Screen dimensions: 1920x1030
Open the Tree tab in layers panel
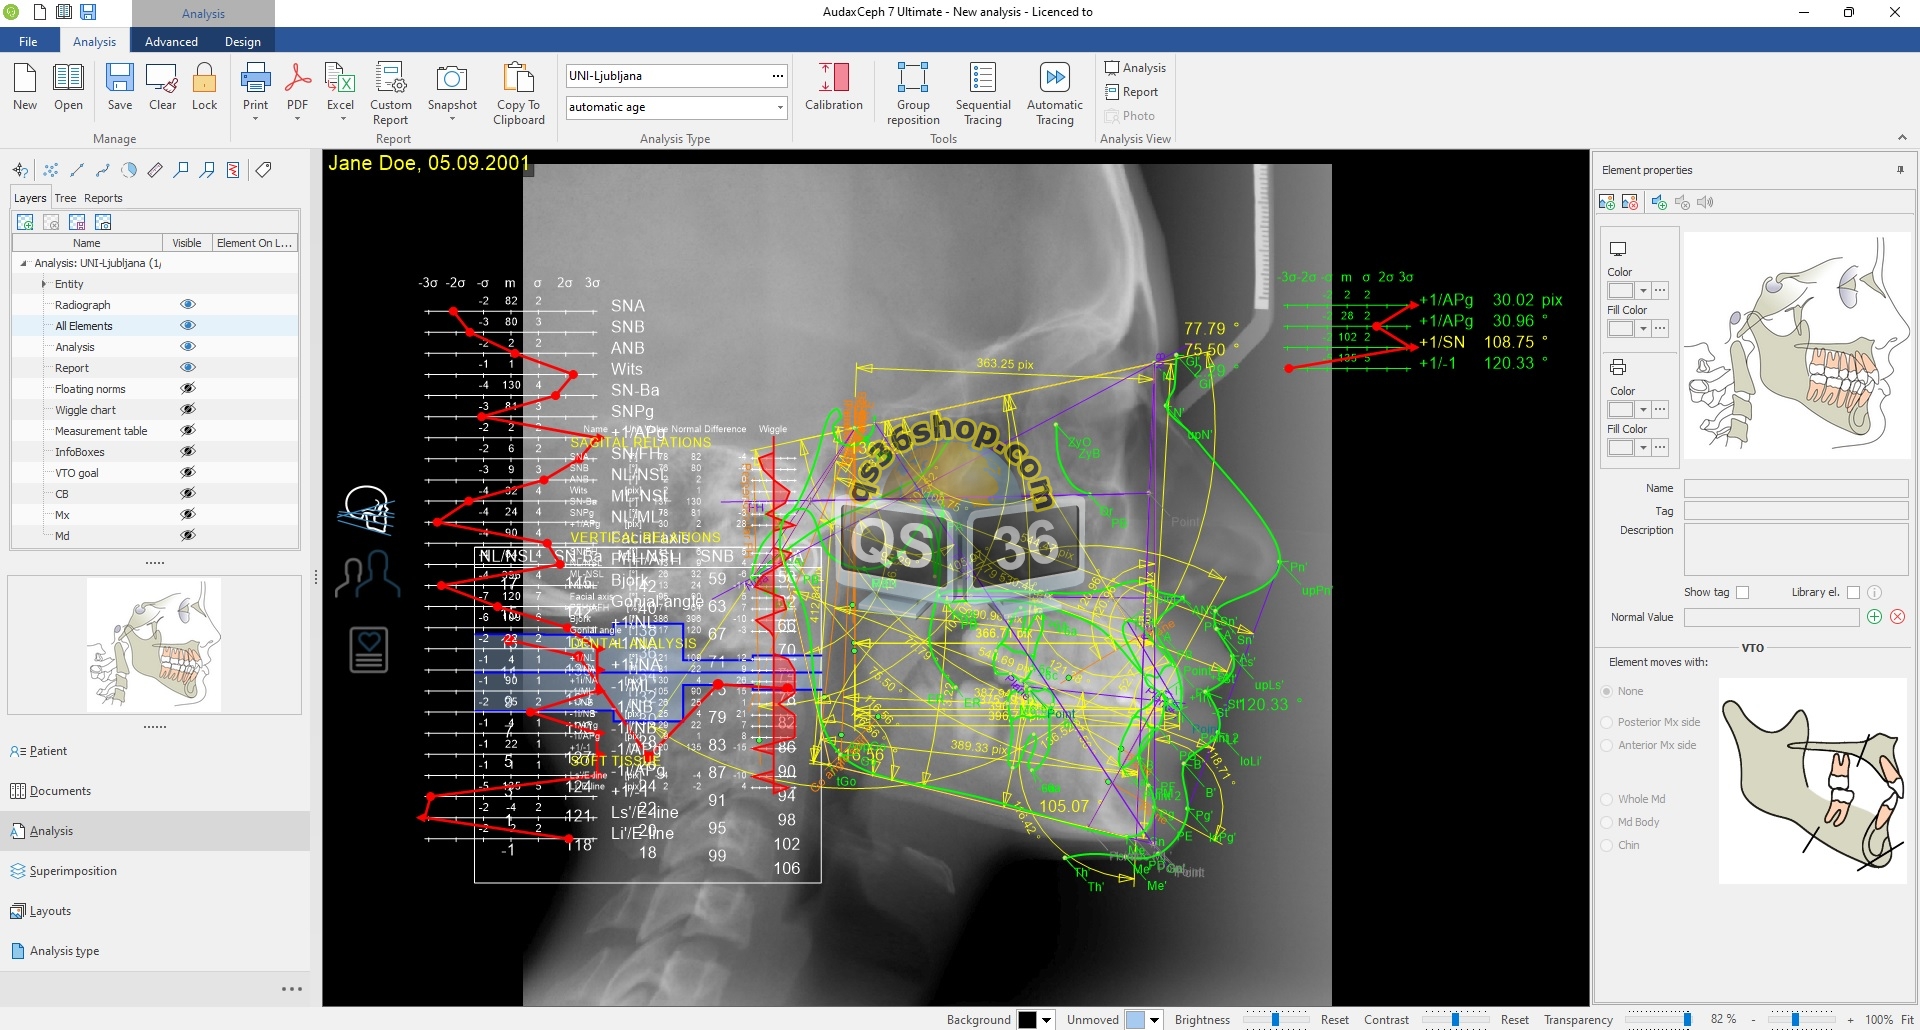65,198
